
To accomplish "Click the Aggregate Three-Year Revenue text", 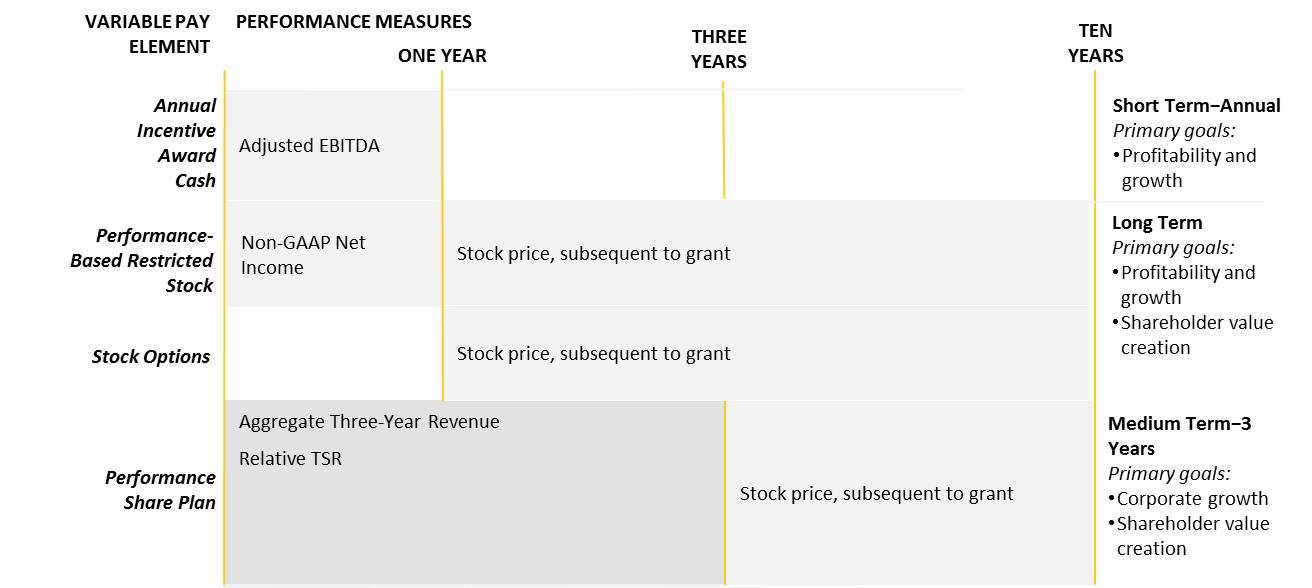I will [369, 422].
